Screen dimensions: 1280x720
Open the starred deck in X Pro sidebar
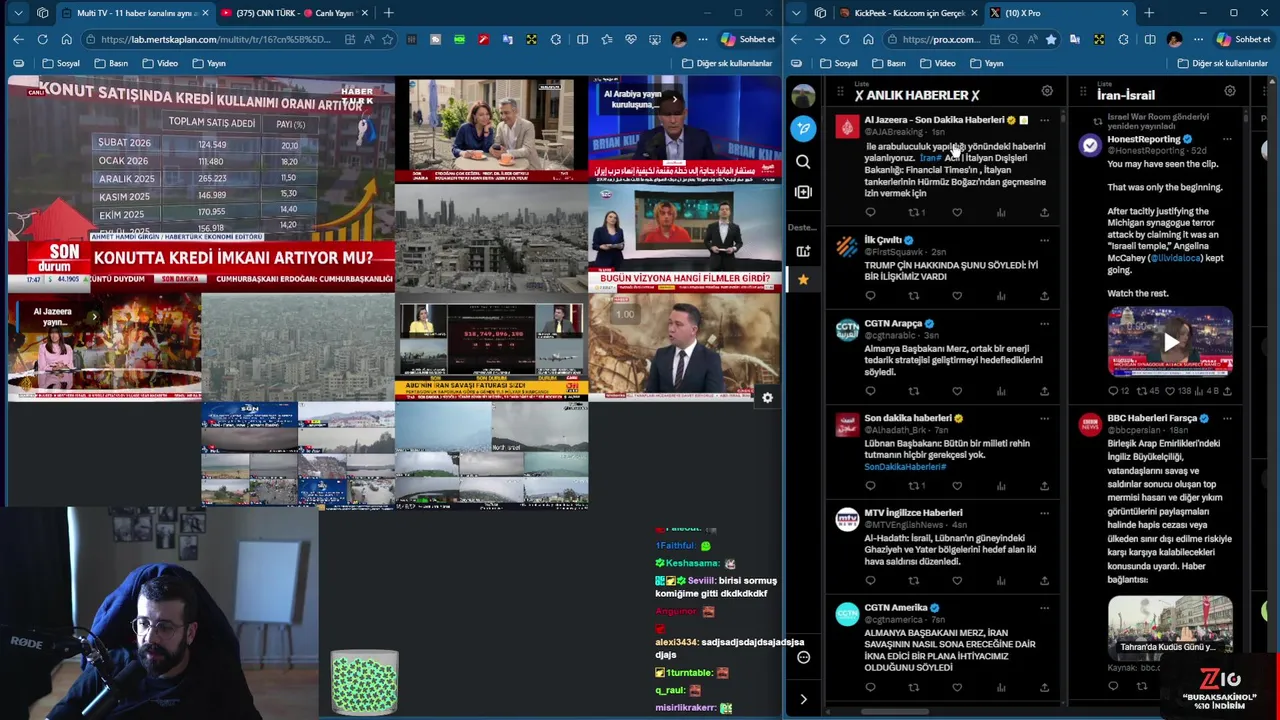pos(803,280)
